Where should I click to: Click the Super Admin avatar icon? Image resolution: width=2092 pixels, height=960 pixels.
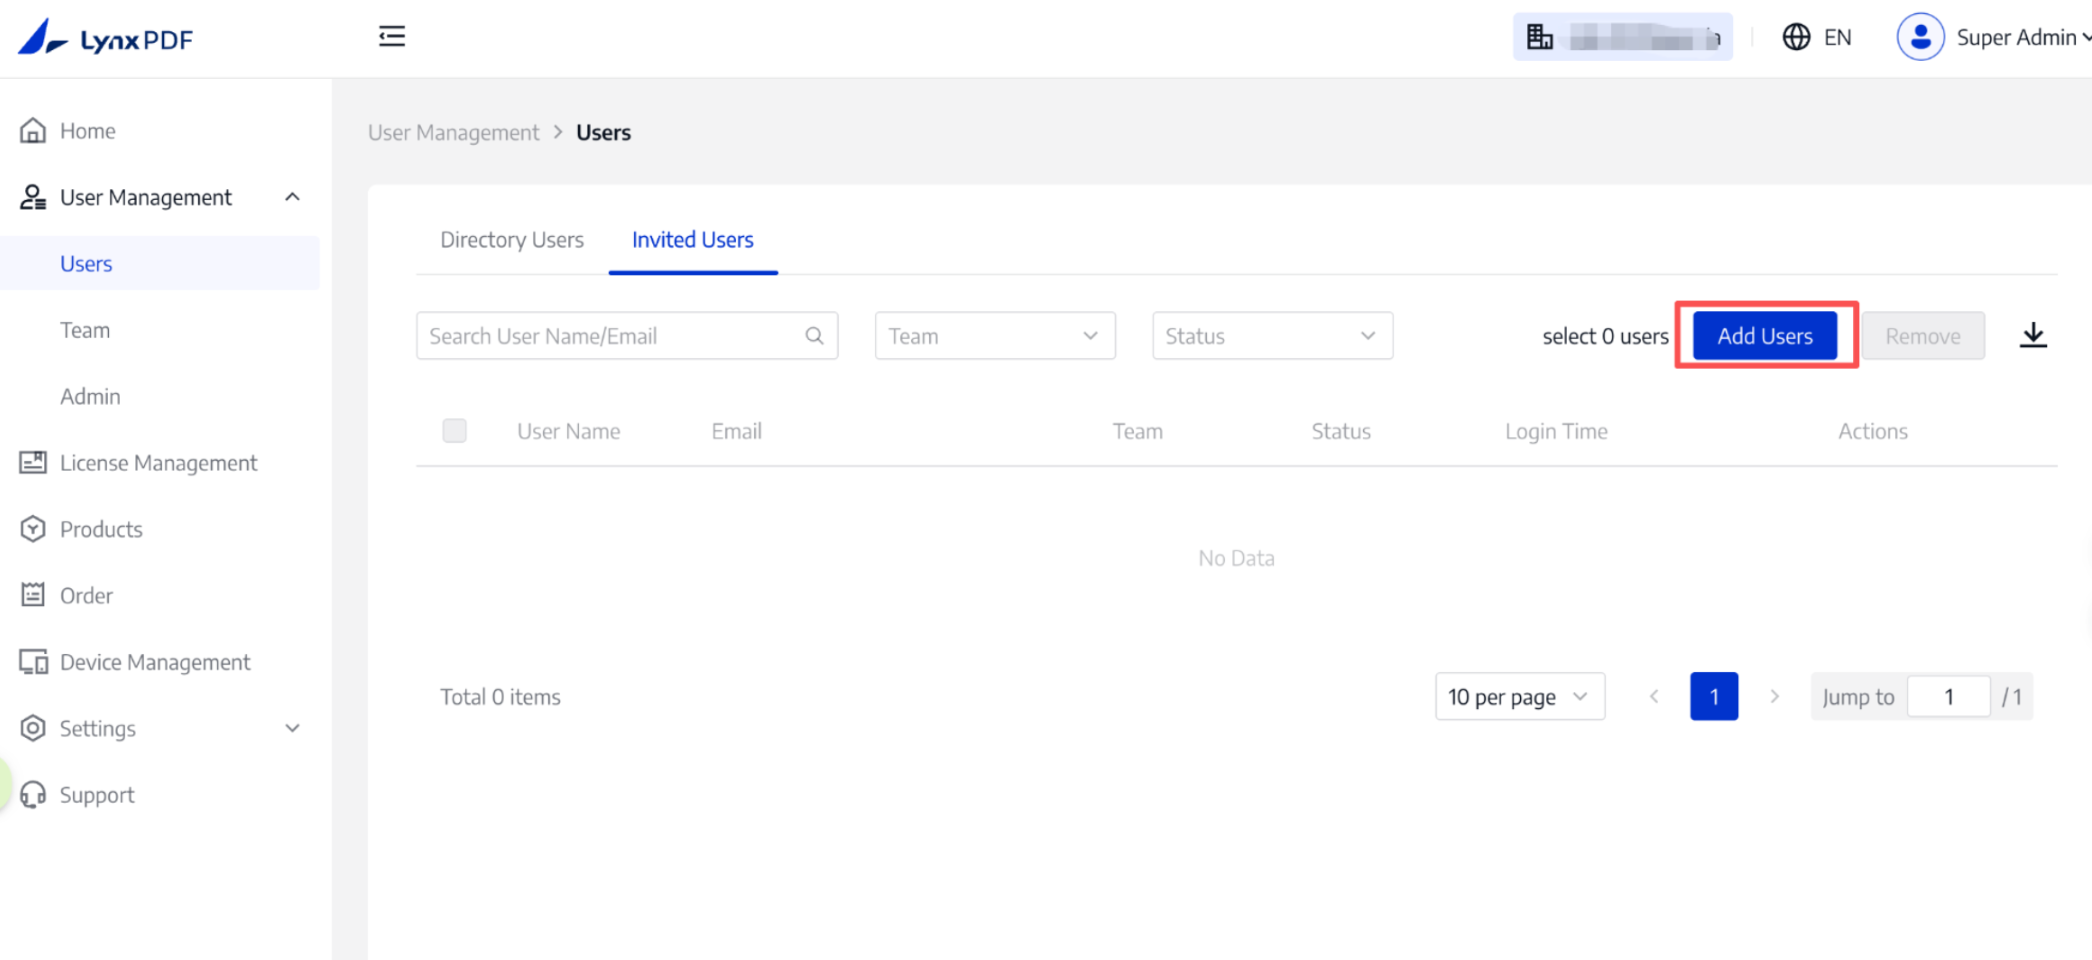pyautogui.click(x=1919, y=37)
